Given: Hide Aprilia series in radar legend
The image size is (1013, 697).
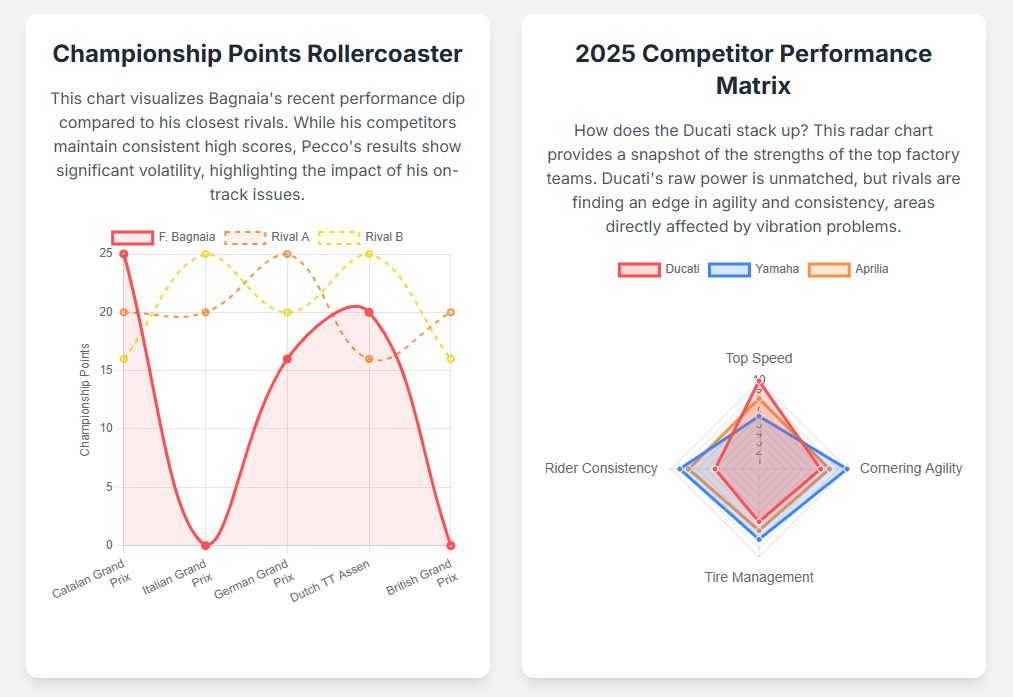Looking at the screenshot, I should pyautogui.click(x=829, y=269).
